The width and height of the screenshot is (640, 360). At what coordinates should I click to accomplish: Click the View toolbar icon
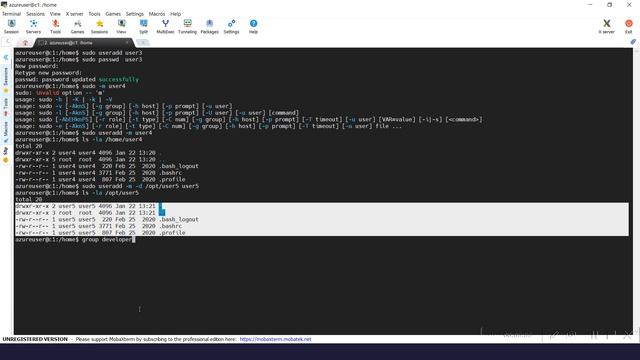(x=121, y=26)
